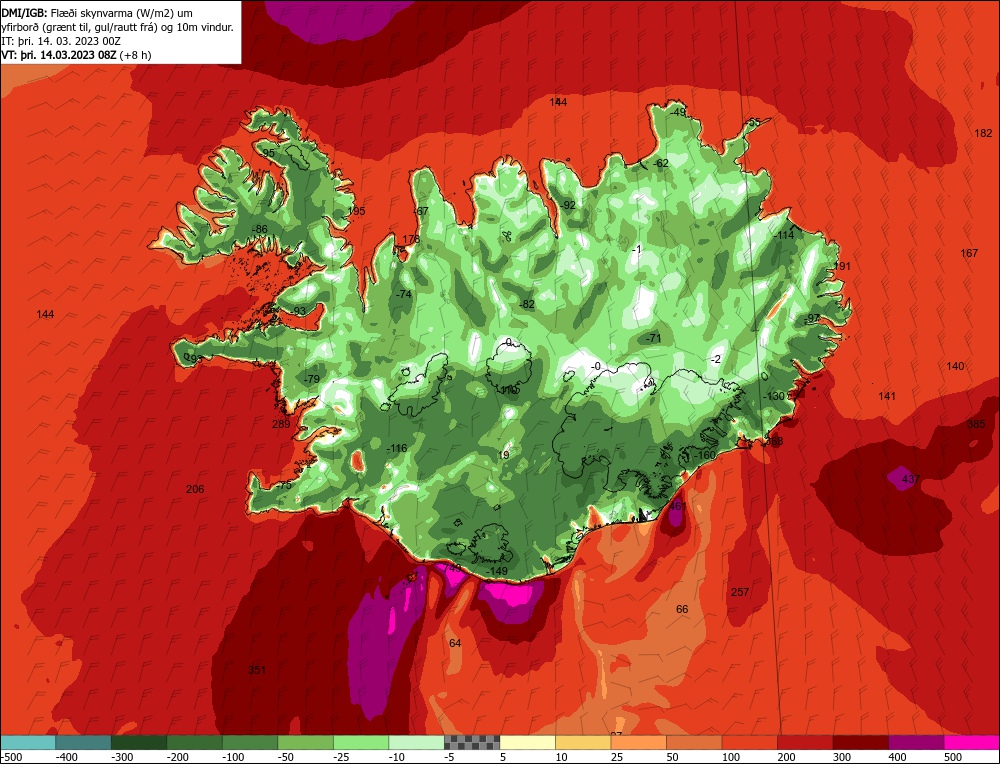
Task: Click the palest green -10 to -5 legend swatch
Action: click(x=416, y=742)
